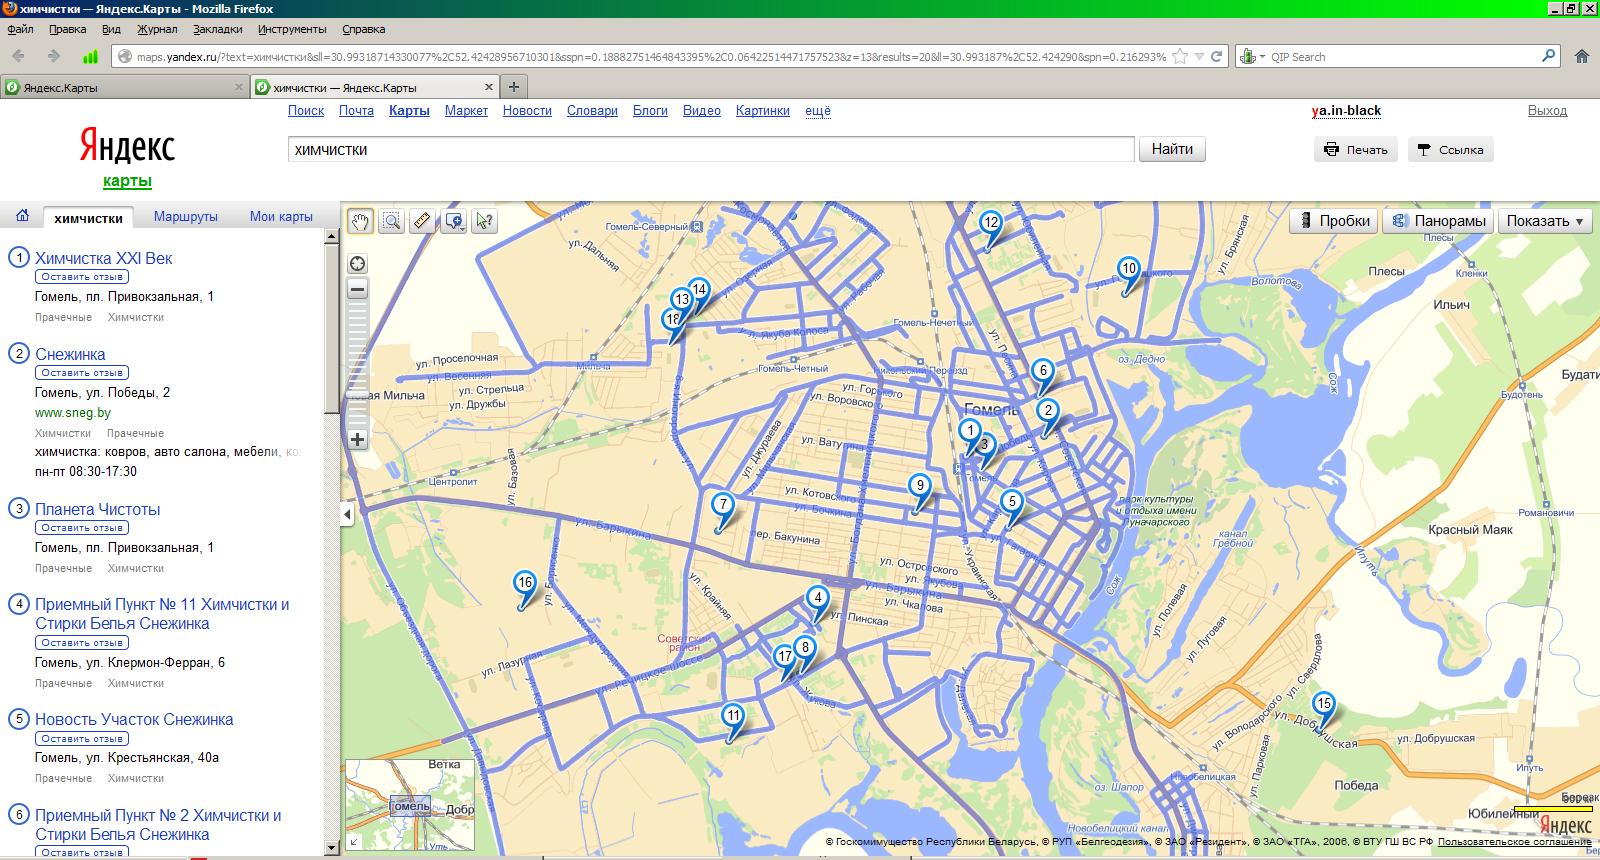Zoom in with the plus button
This screenshot has width=1600, height=860.
click(357, 439)
